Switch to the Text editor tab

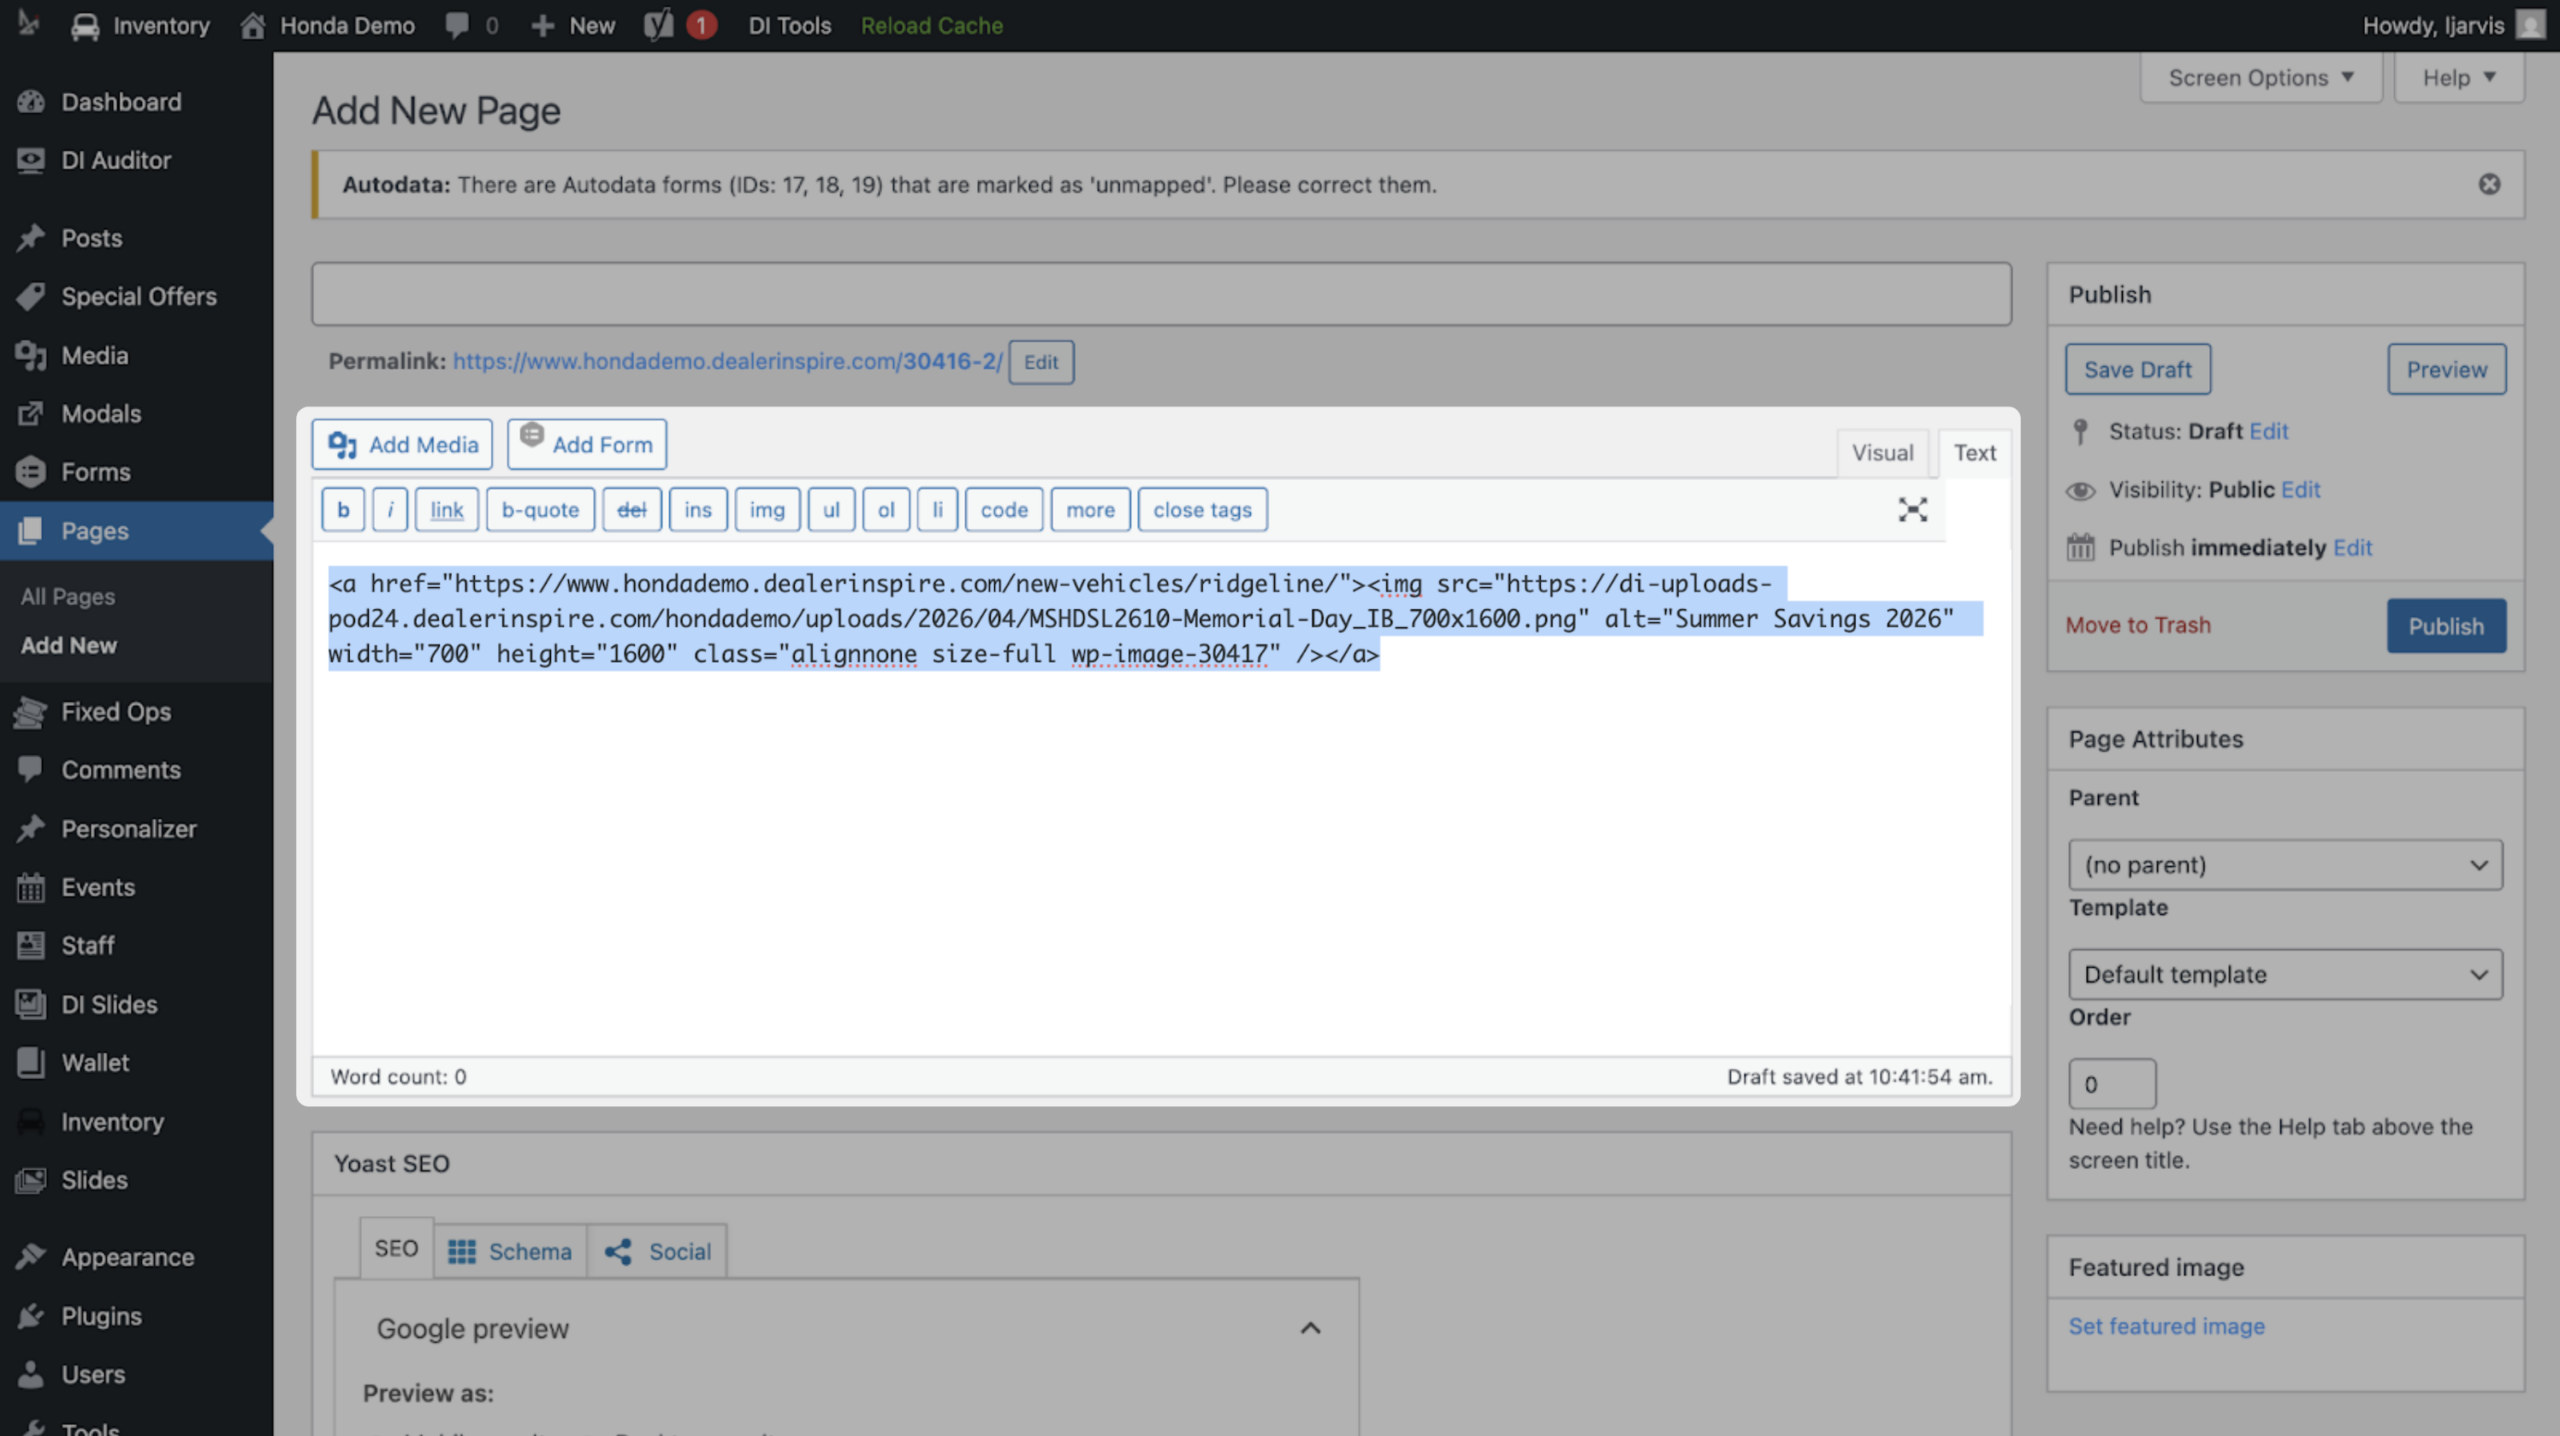click(x=1974, y=453)
